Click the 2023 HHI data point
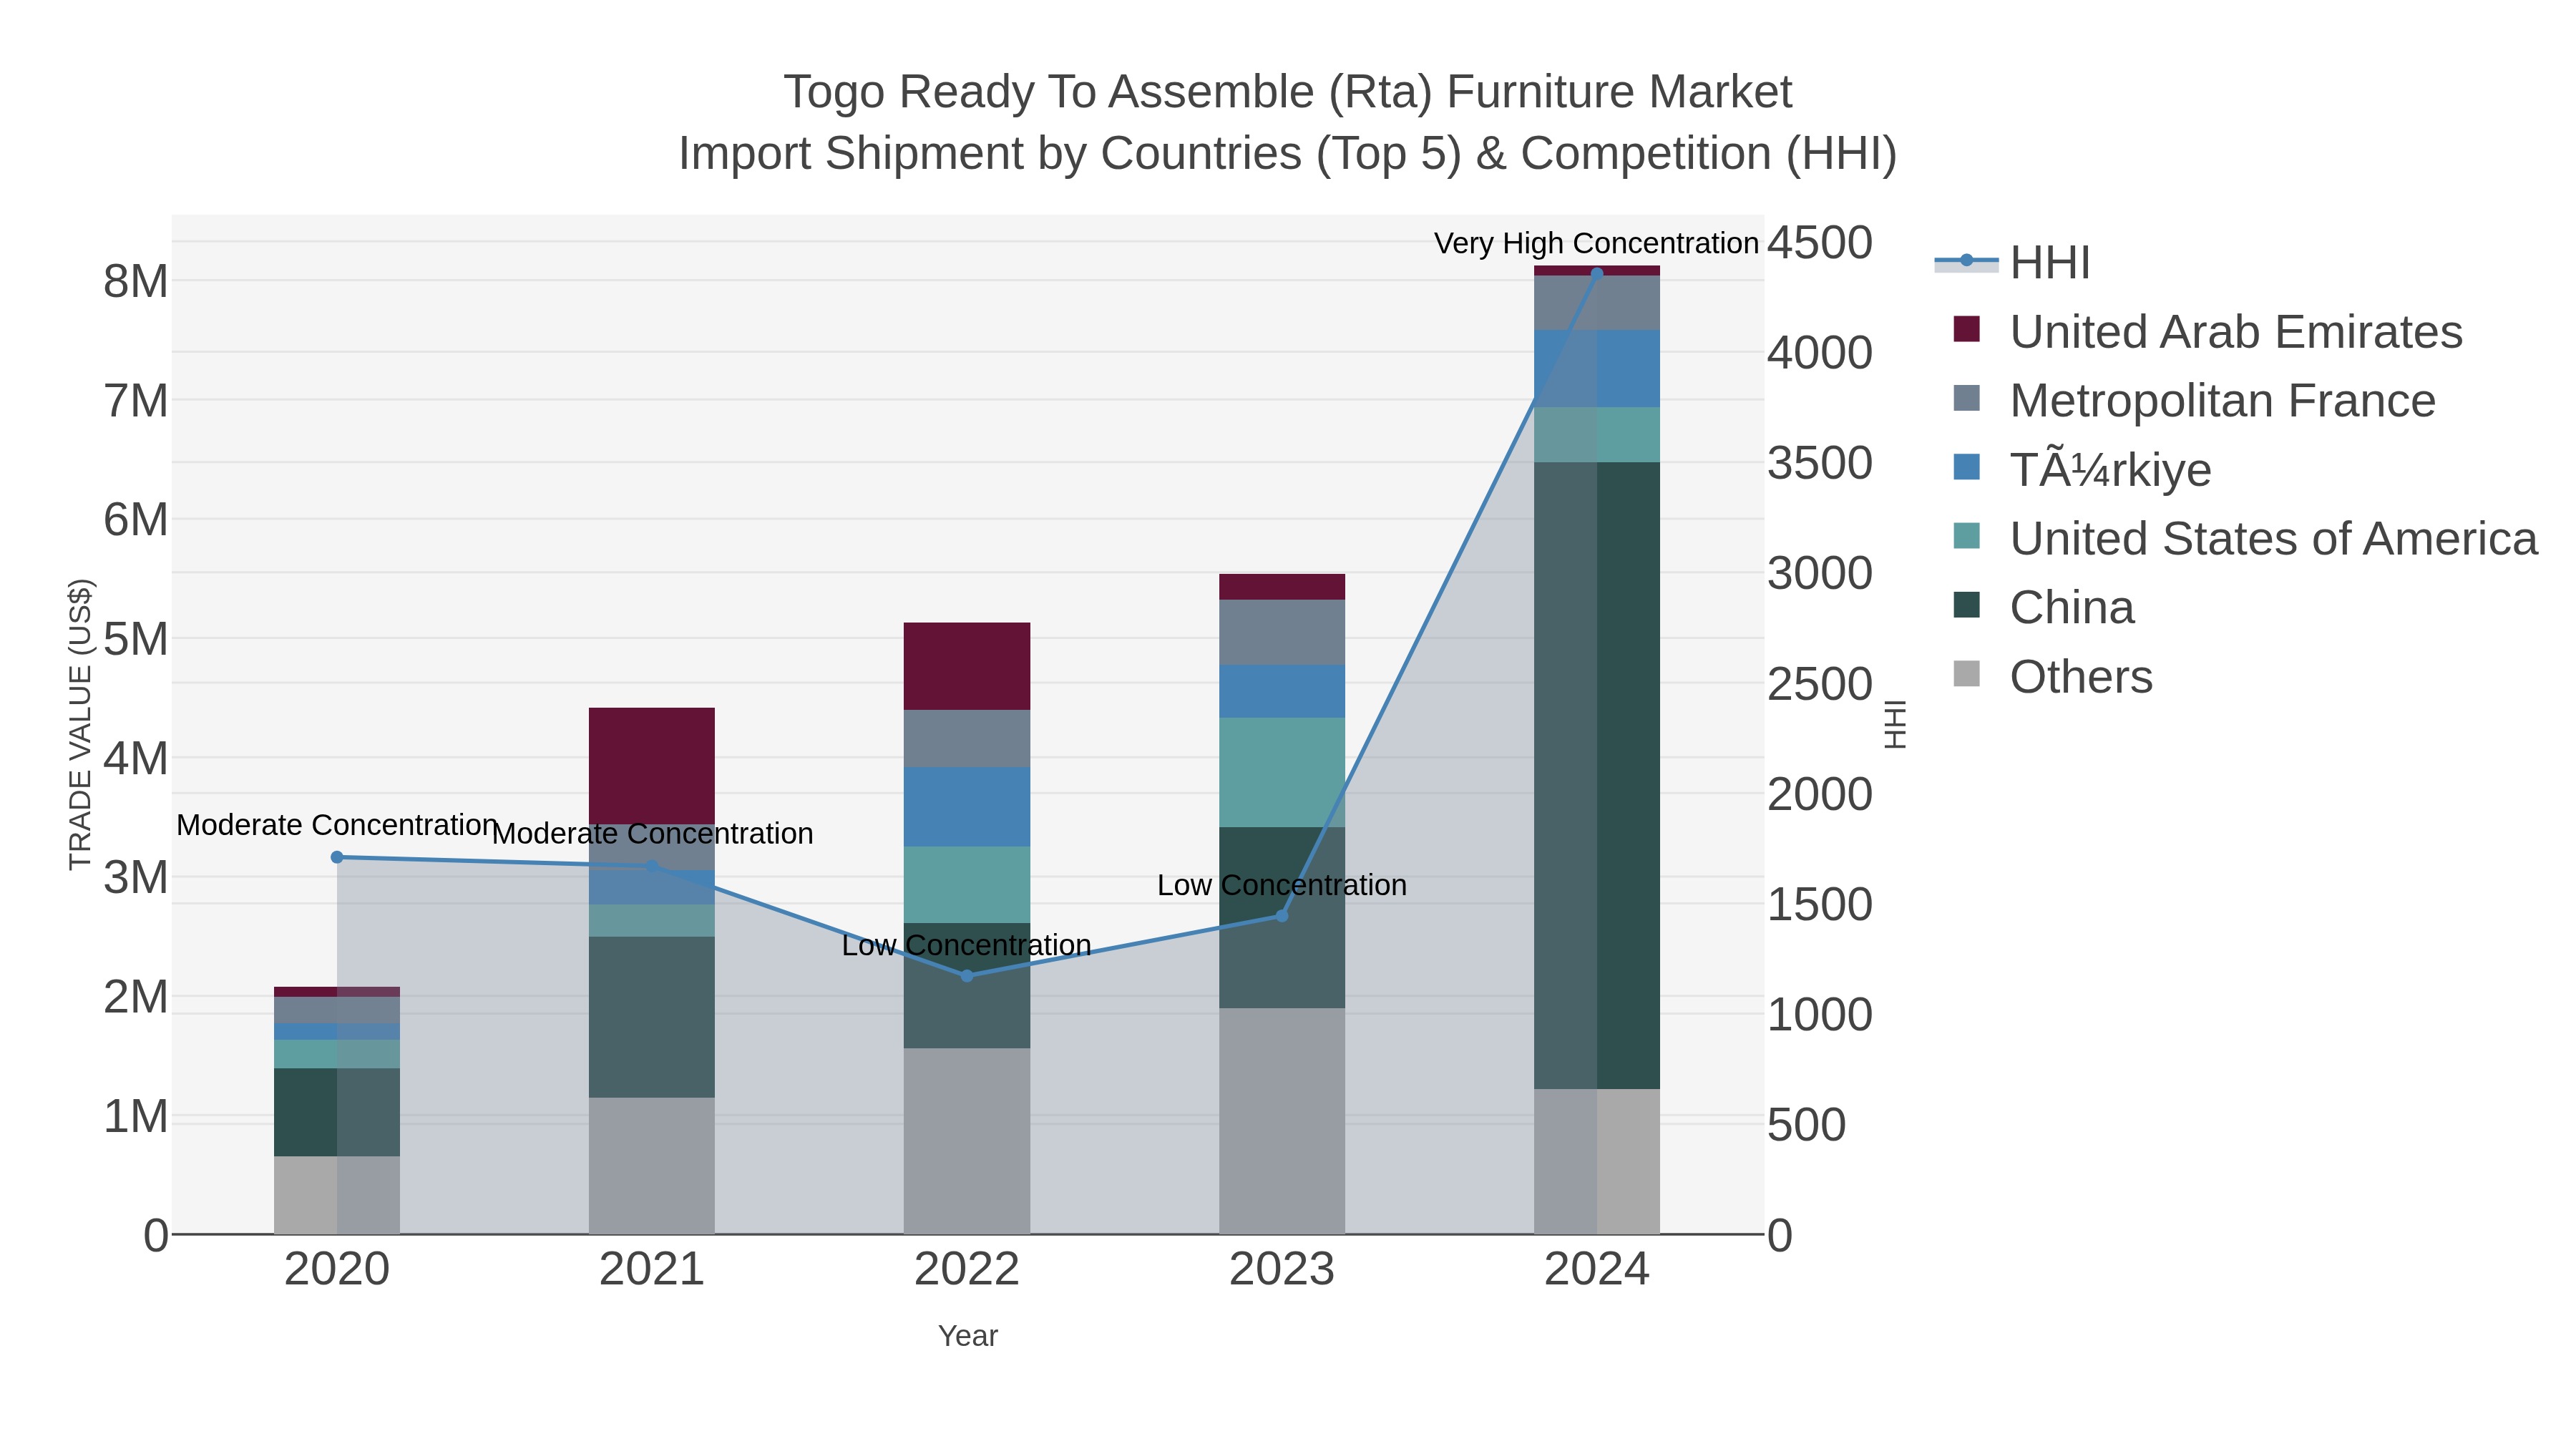The width and height of the screenshot is (2576, 1449). 1282,916
